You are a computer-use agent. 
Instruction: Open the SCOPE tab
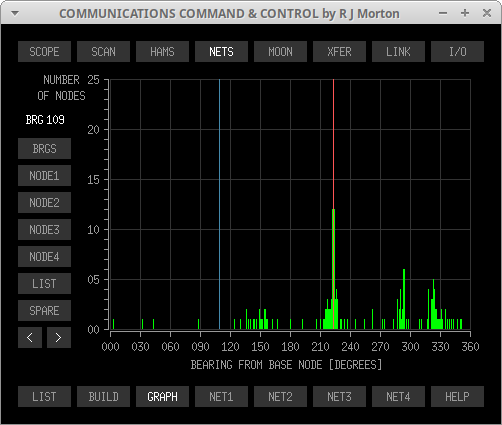[44, 52]
